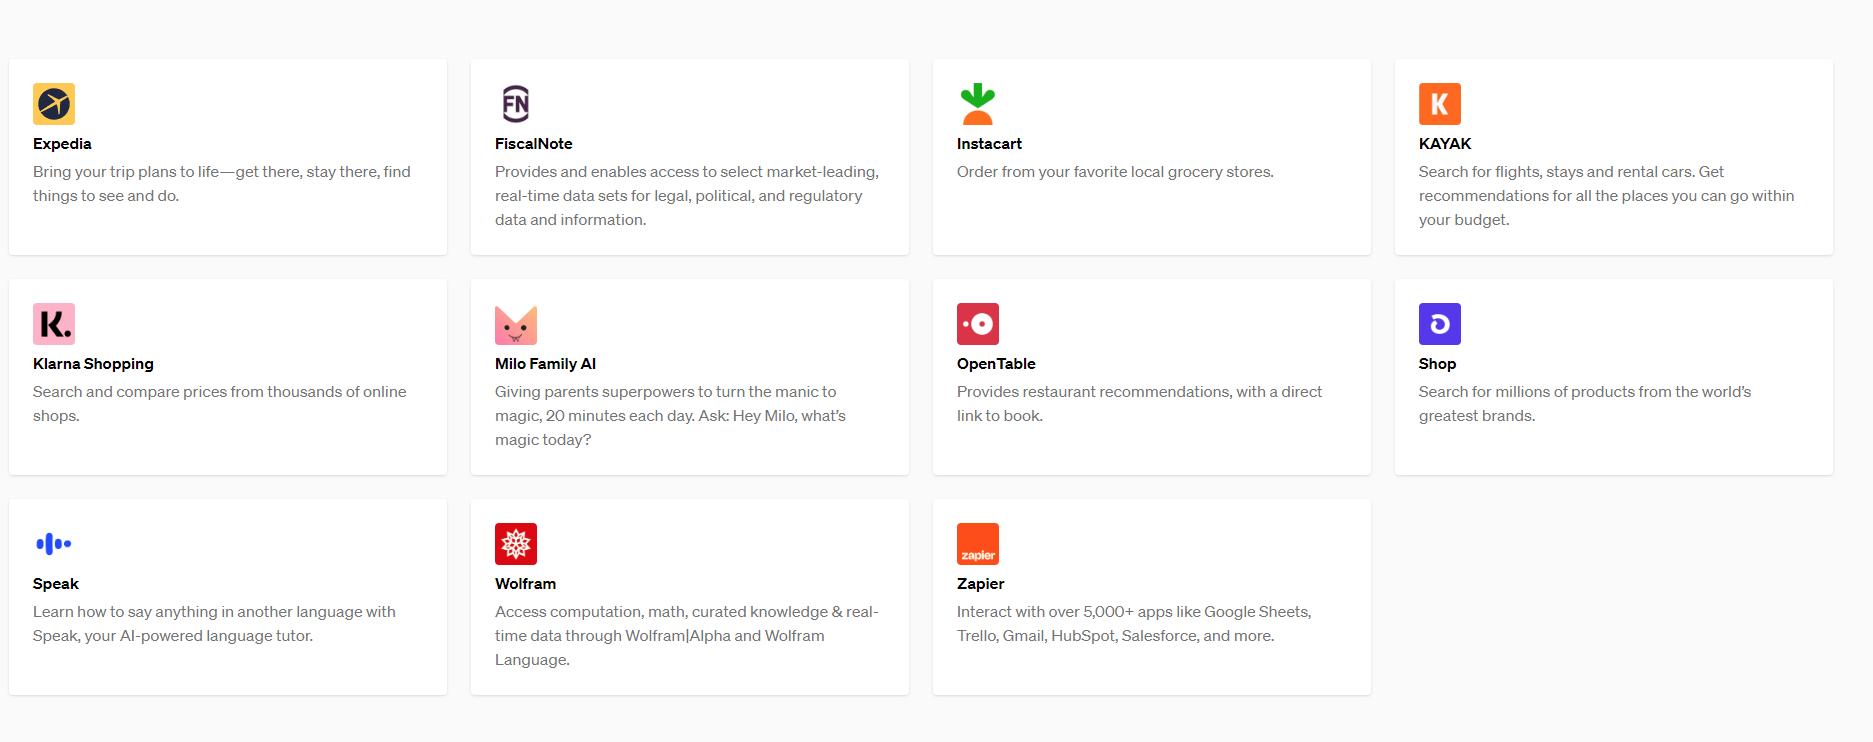The width and height of the screenshot is (1873, 742).
Task: Click the blue Speak waveform icon
Action: (54, 544)
